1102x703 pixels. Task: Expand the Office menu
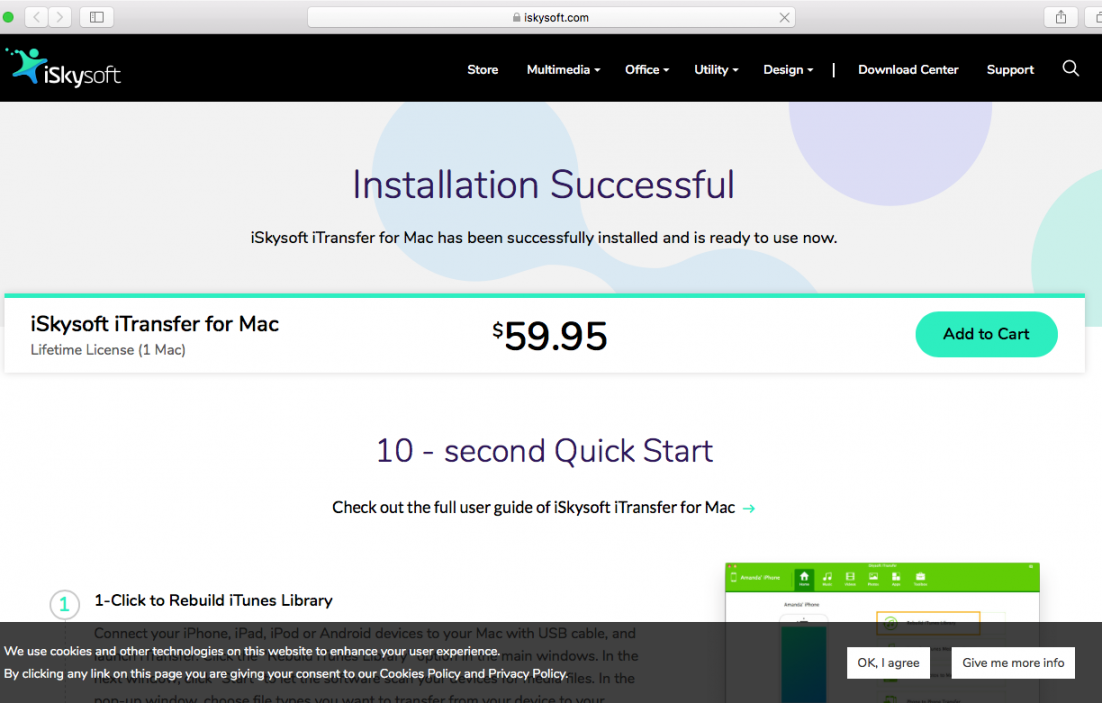pos(647,70)
